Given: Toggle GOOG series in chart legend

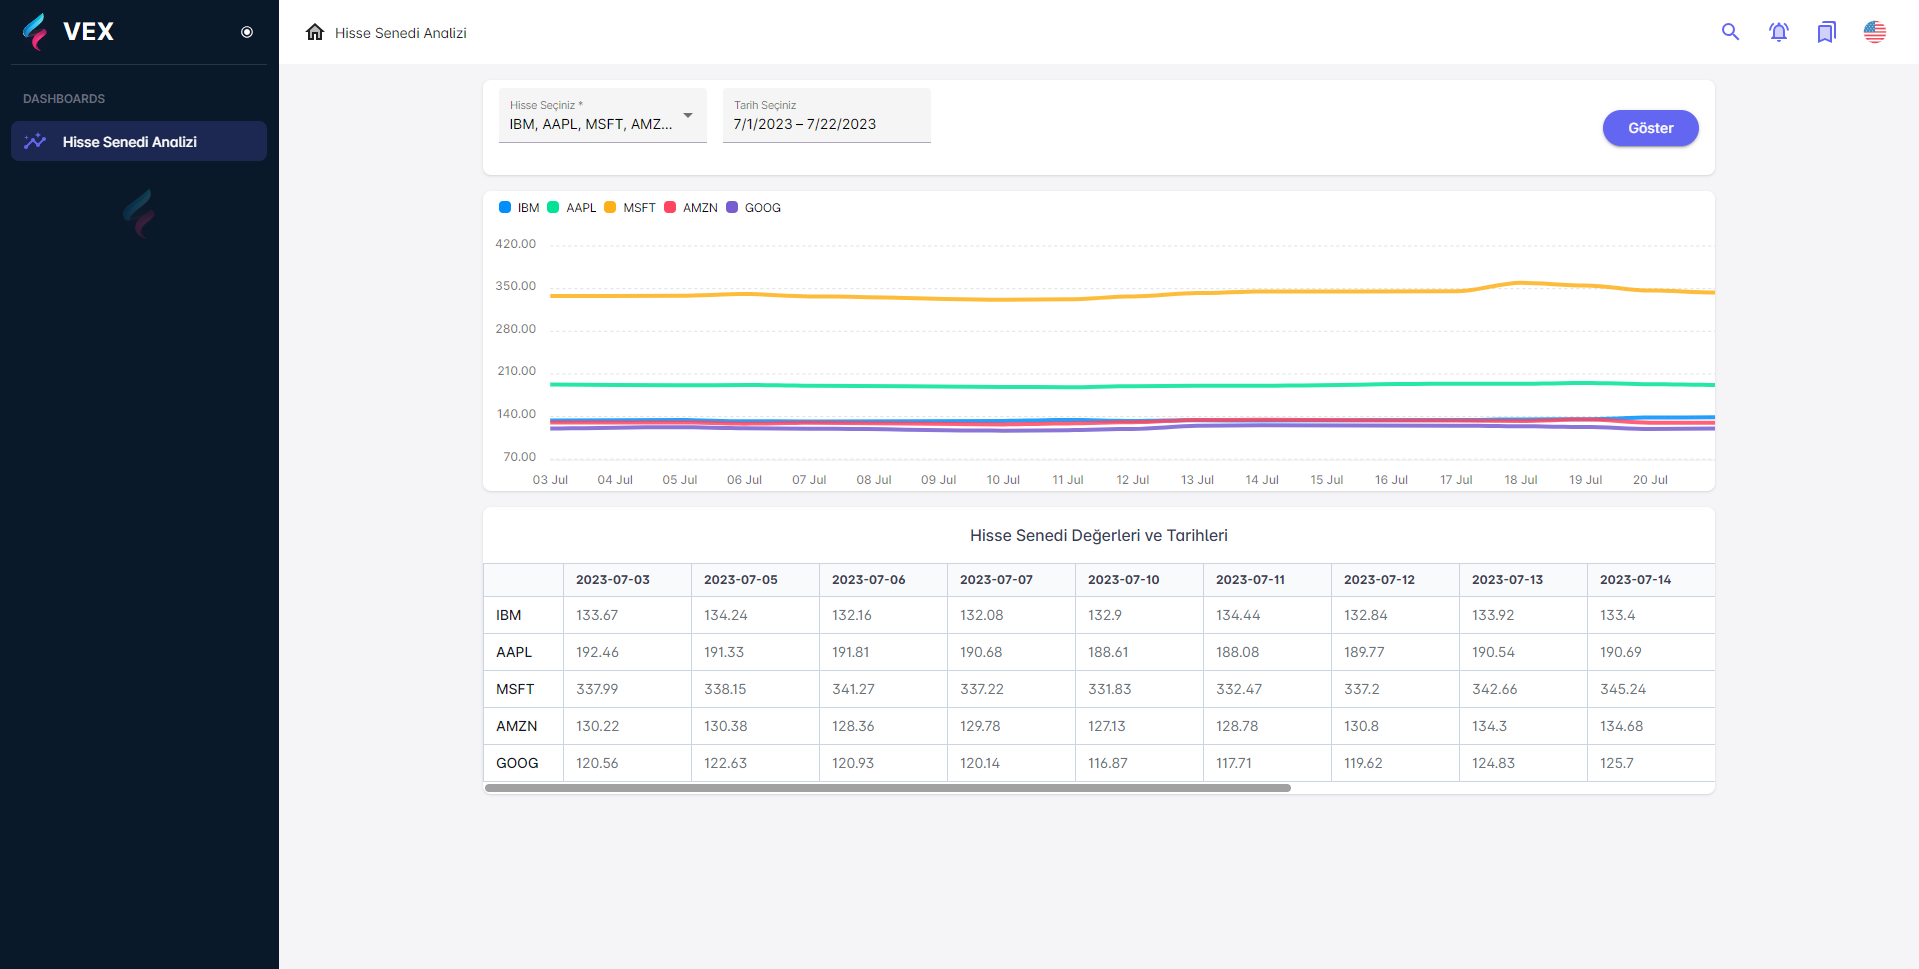Looking at the screenshot, I should point(754,208).
